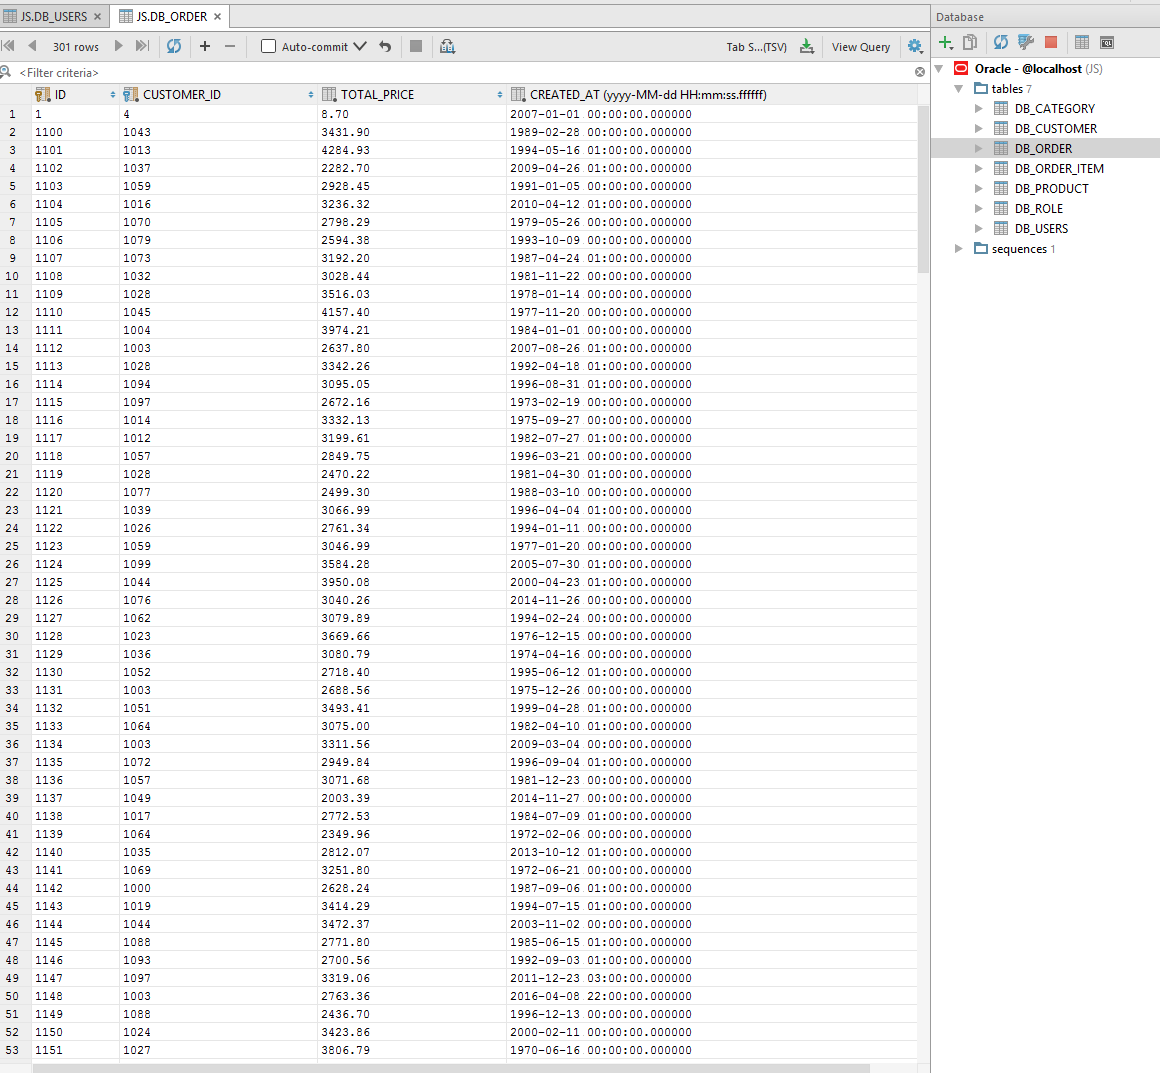Image resolution: width=1160 pixels, height=1073 pixels.
Task: Add new data source in Database panel
Action: [x=945, y=42]
